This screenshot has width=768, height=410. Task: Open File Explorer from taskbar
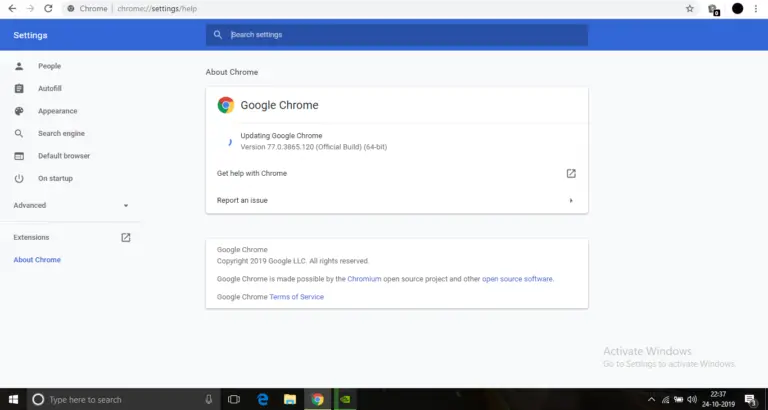(290, 400)
